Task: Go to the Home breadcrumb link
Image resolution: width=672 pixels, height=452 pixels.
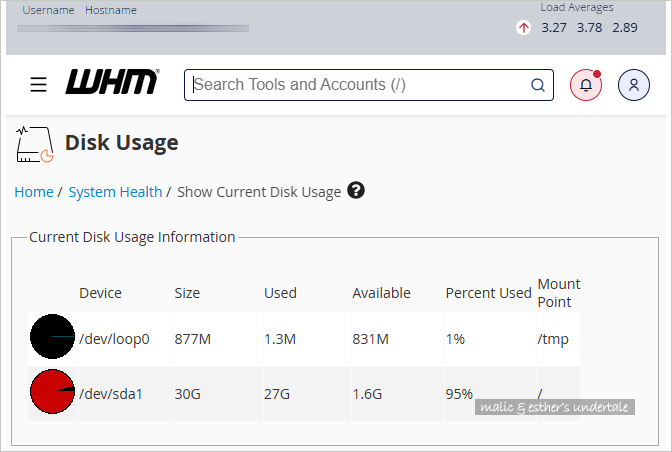Action: tap(33, 192)
